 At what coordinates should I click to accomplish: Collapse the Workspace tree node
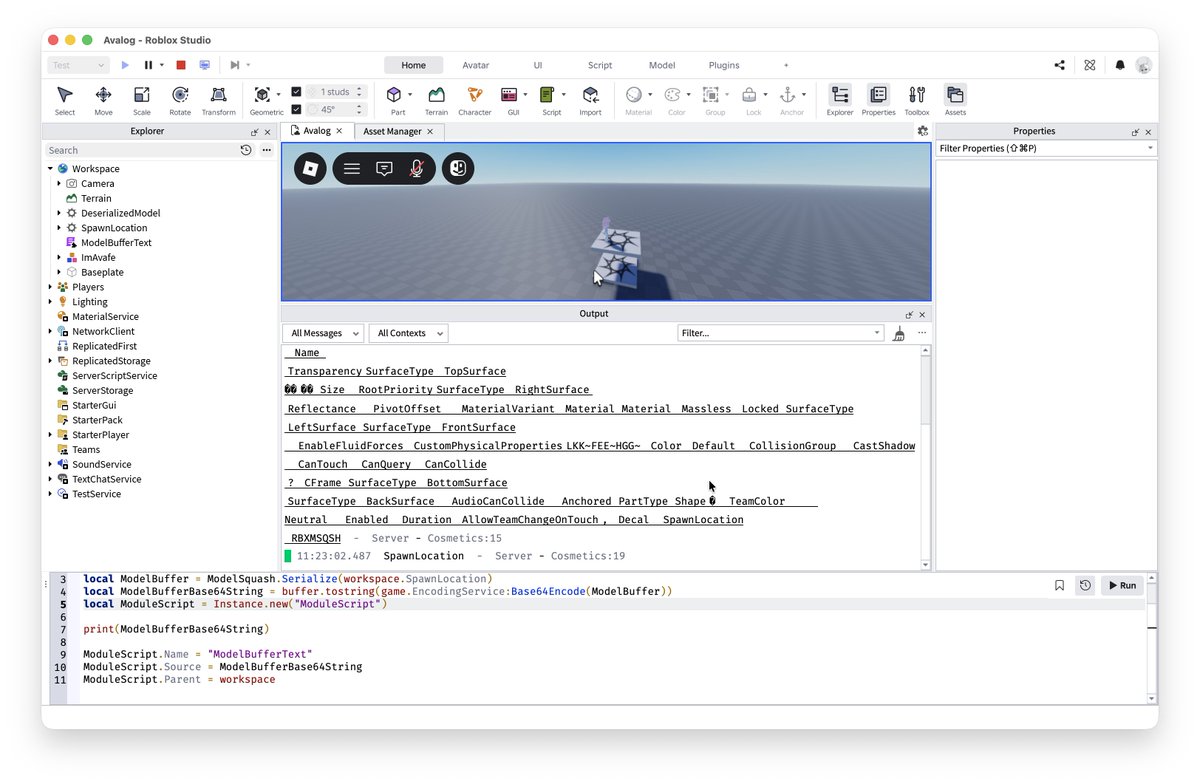(51, 169)
